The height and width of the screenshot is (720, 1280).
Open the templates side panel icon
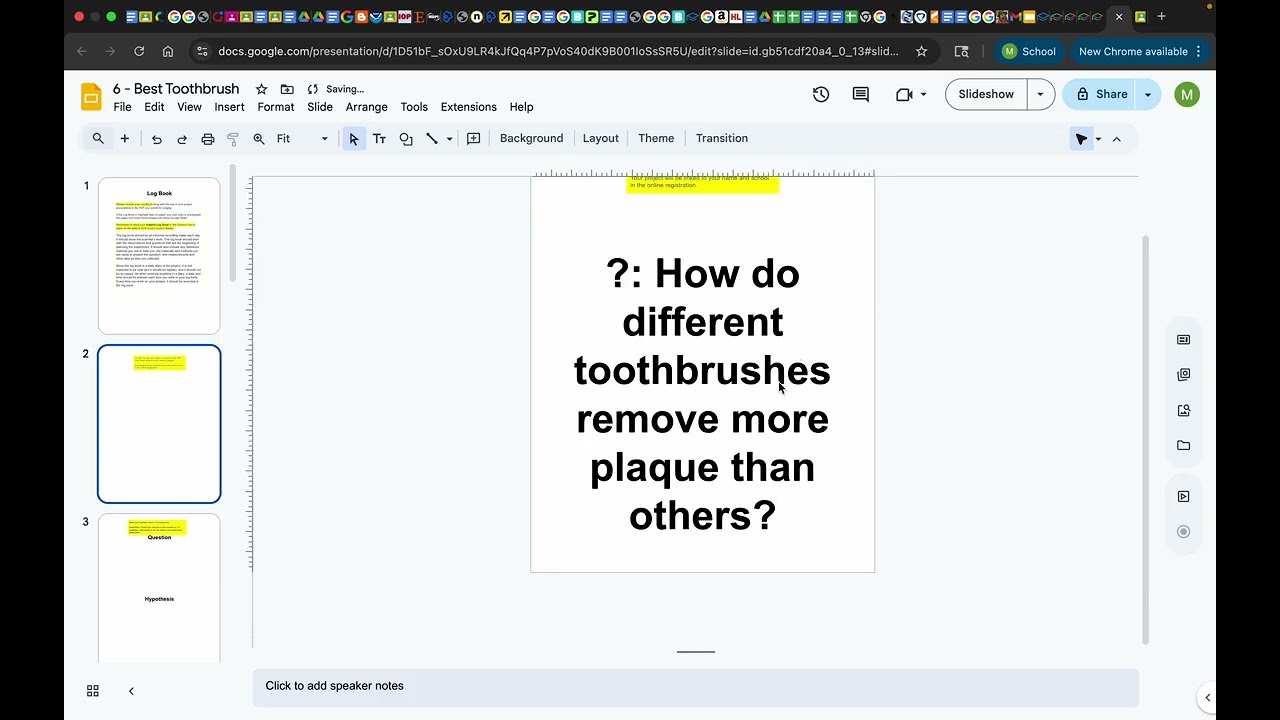[x=1184, y=340]
